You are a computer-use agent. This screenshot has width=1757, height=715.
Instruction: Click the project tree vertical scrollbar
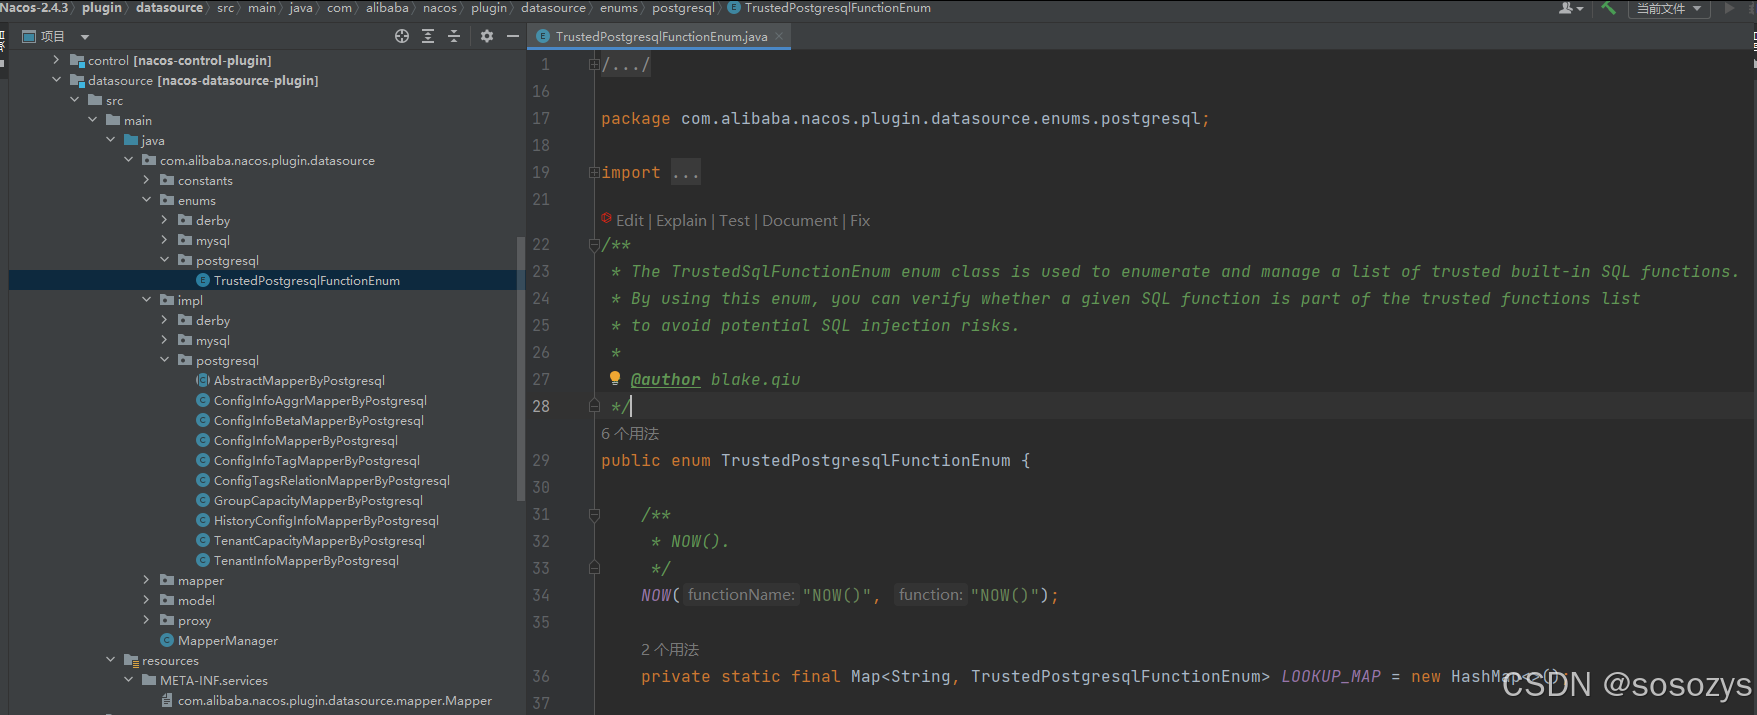(520, 368)
